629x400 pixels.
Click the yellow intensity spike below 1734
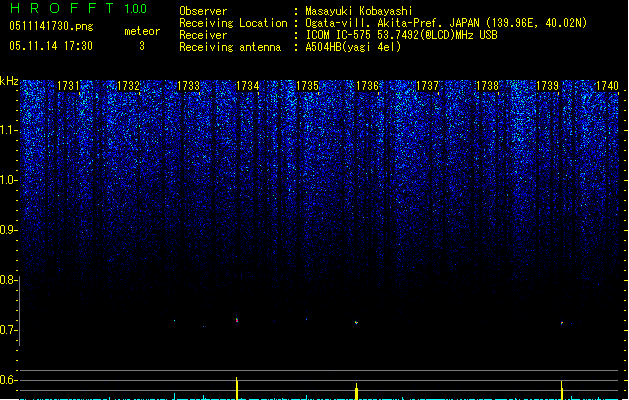pos(237,388)
